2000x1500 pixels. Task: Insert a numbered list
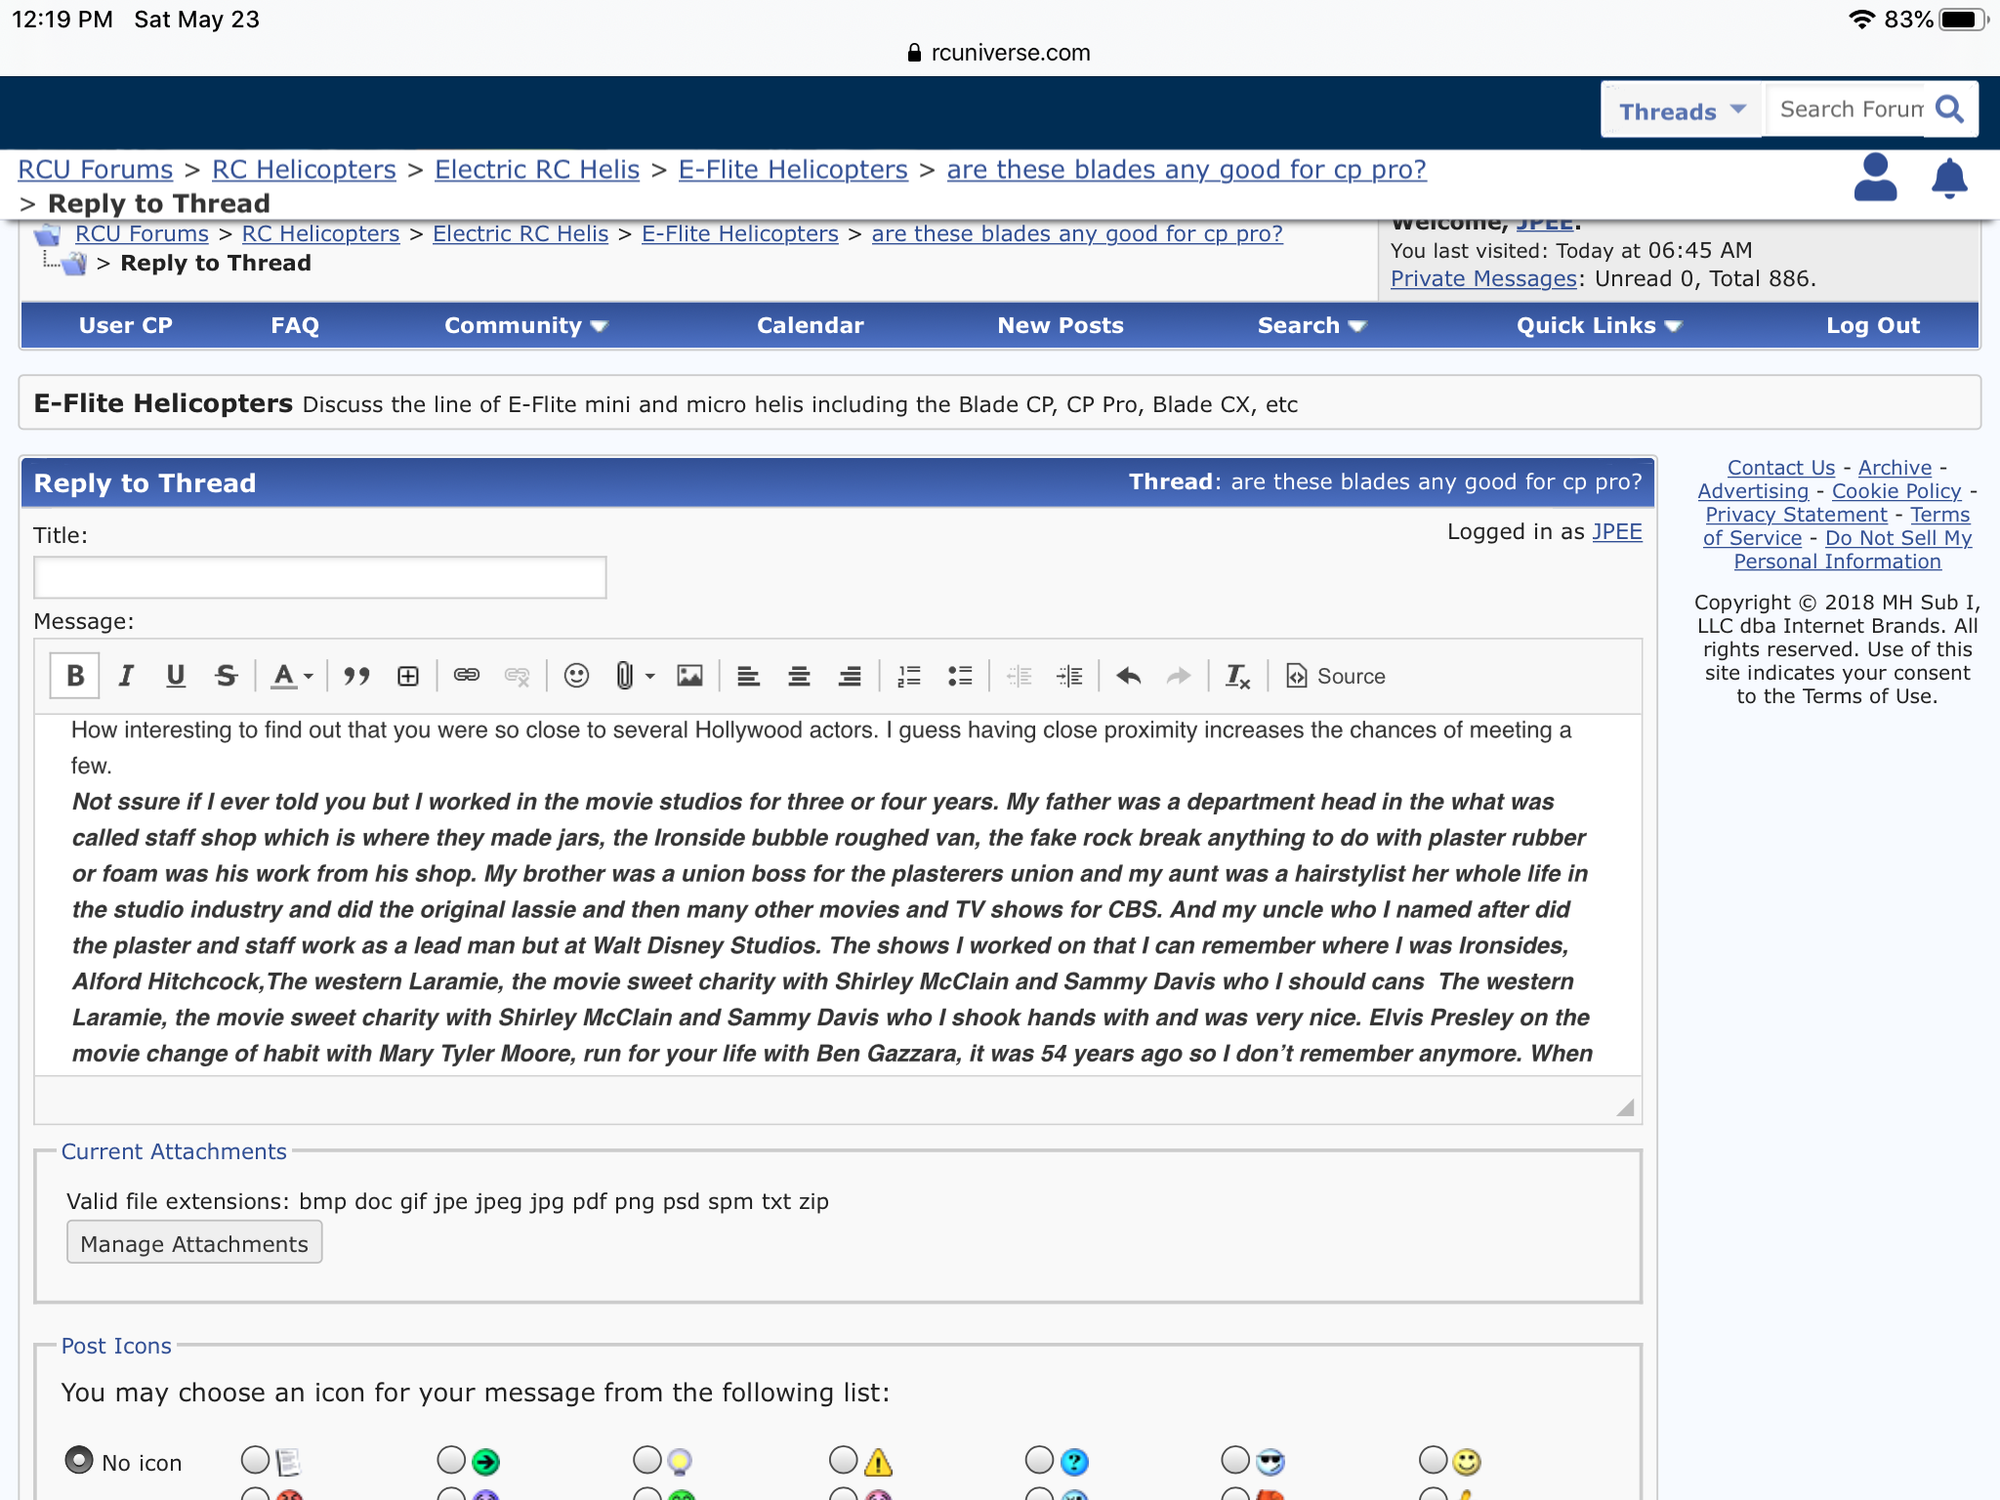pos(909,676)
